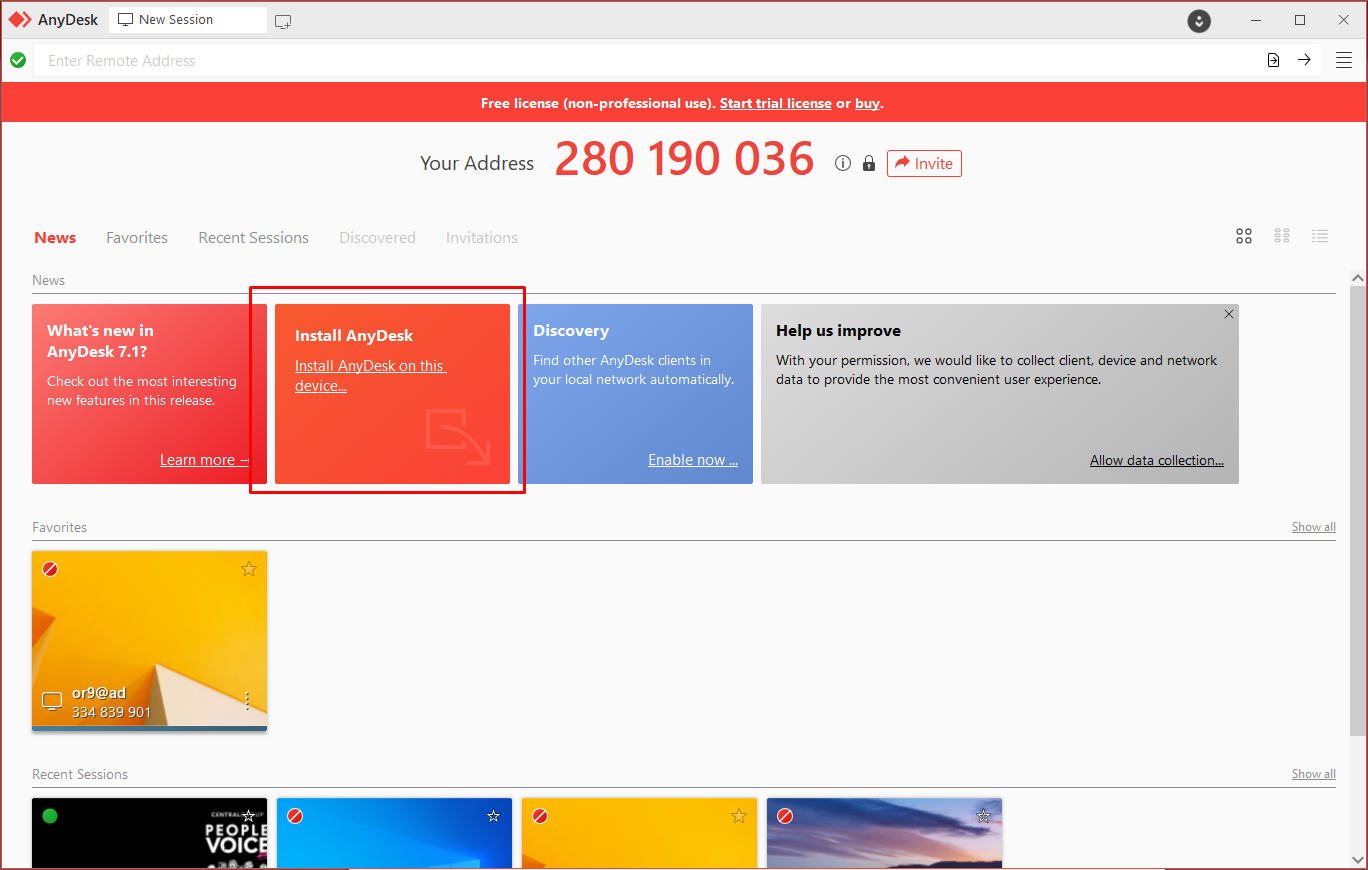The height and width of the screenshot is (870, 1368).
Task: Click the connect arrow in the address bar
Action: click(1304, 60)
